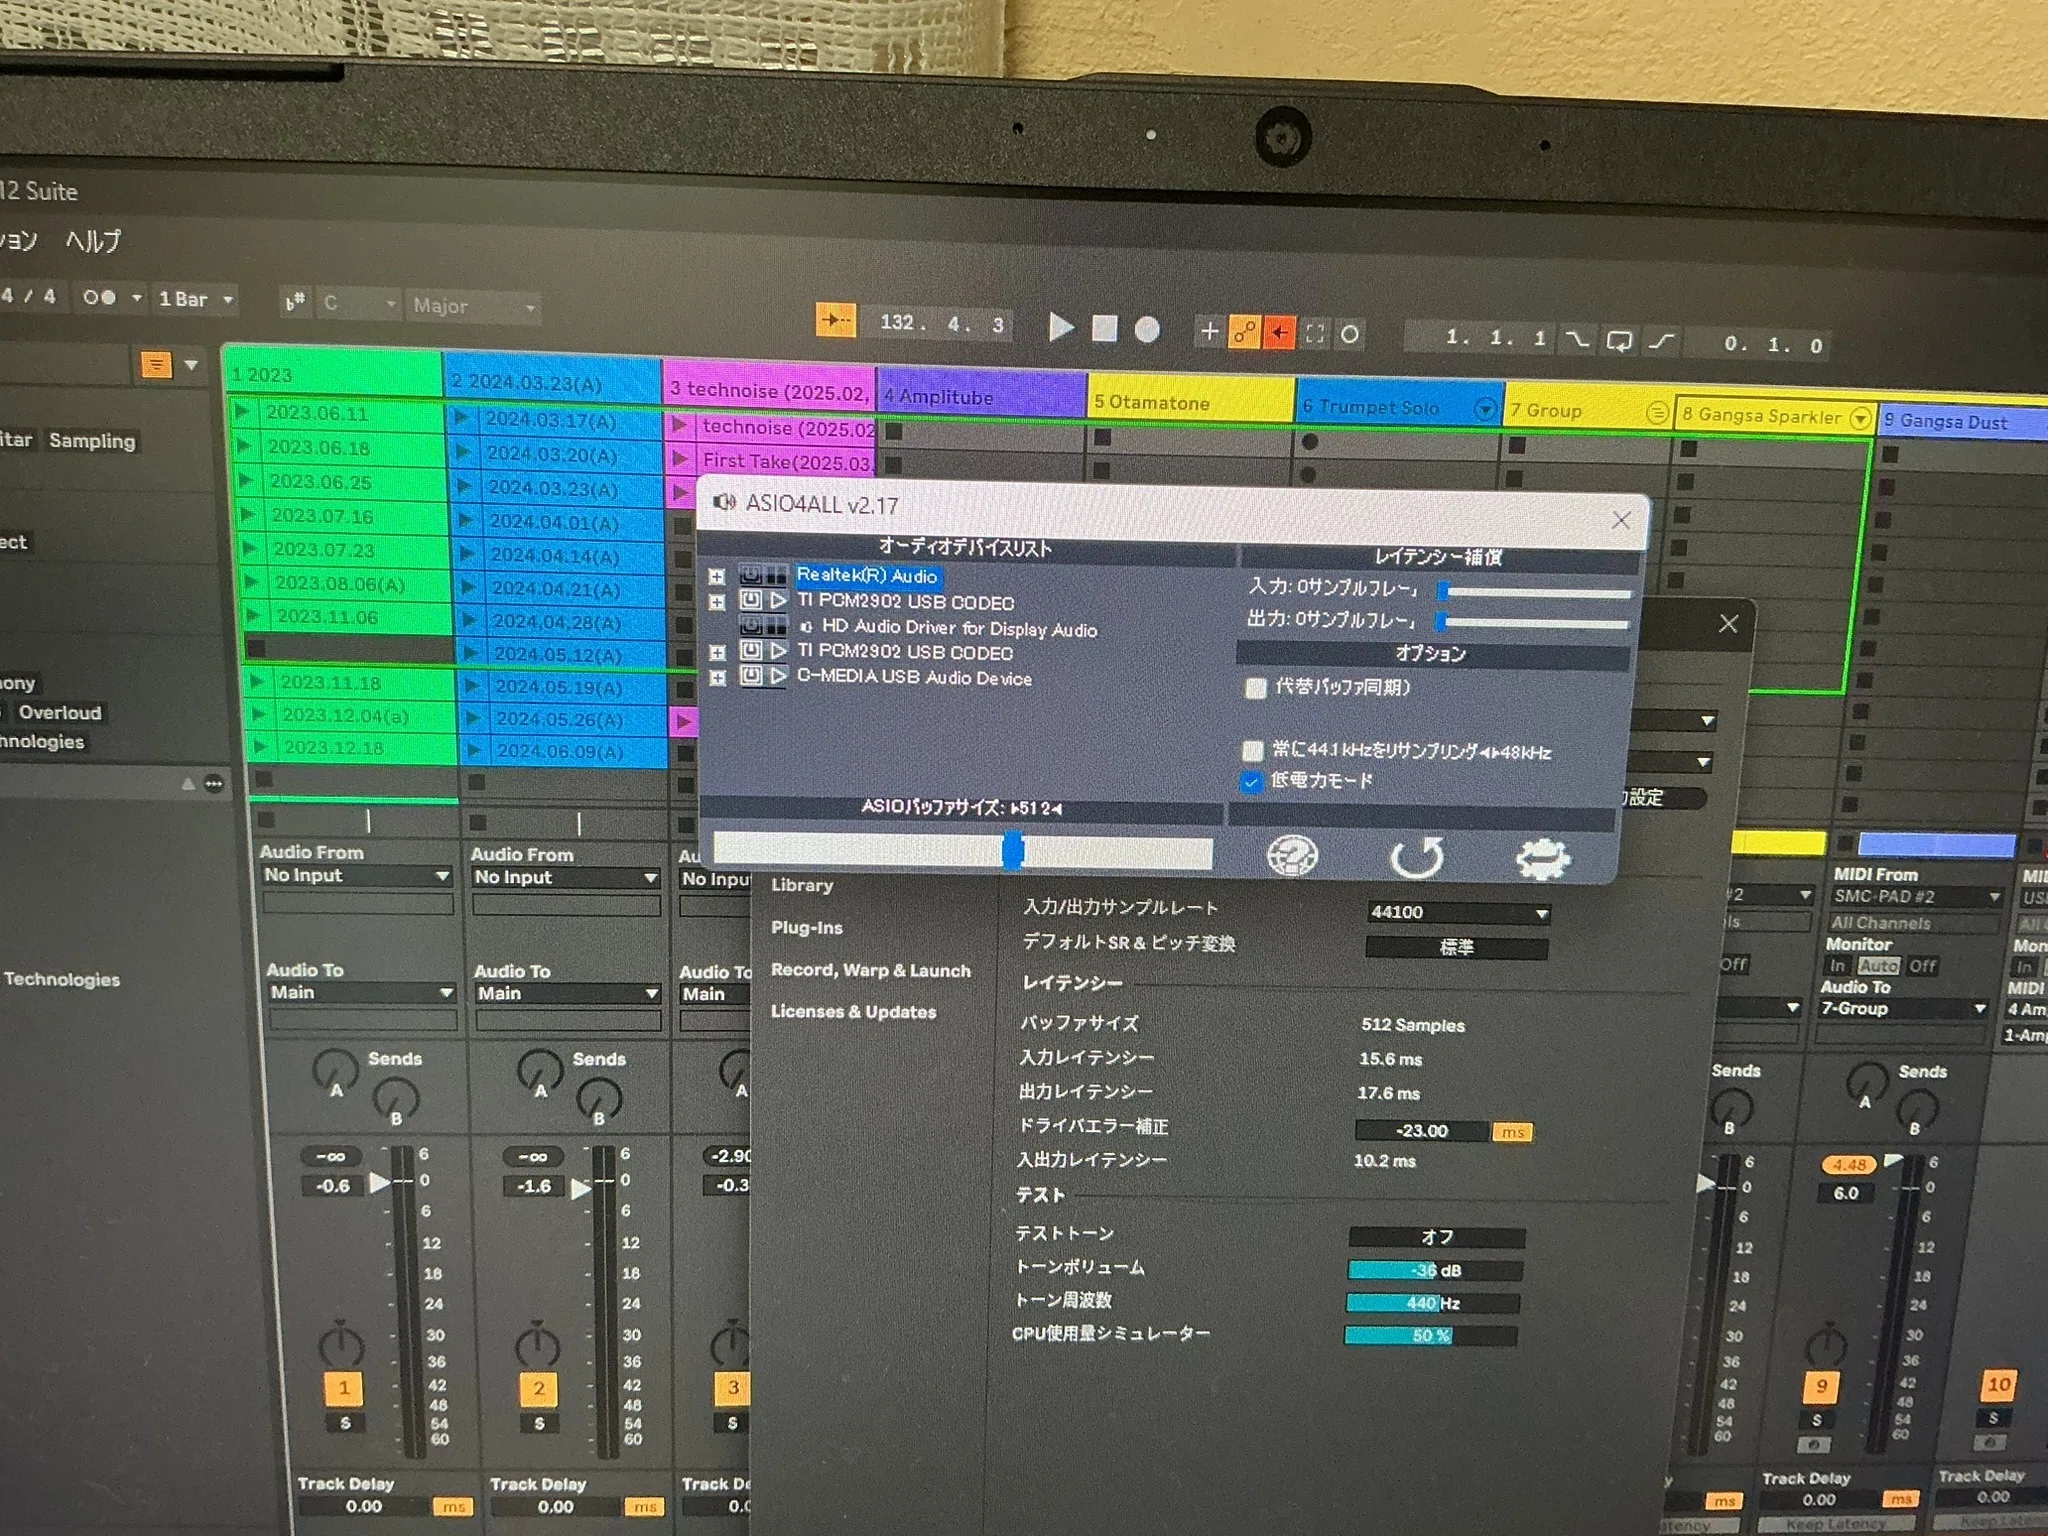Image resolution: width=2048 pixels, height=1536 pixels.
Task: Toggle the Punch-In switch icon
Action: point(1577,339)
